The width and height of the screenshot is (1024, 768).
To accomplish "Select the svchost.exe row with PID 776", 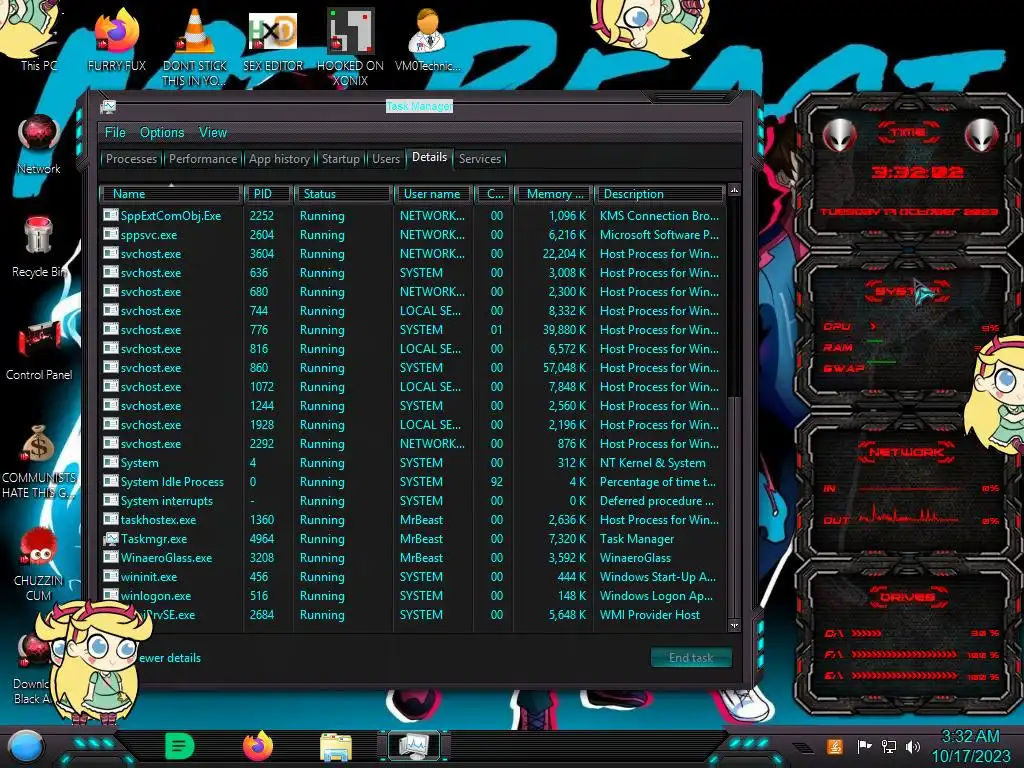I will click(x=413, y=330).
